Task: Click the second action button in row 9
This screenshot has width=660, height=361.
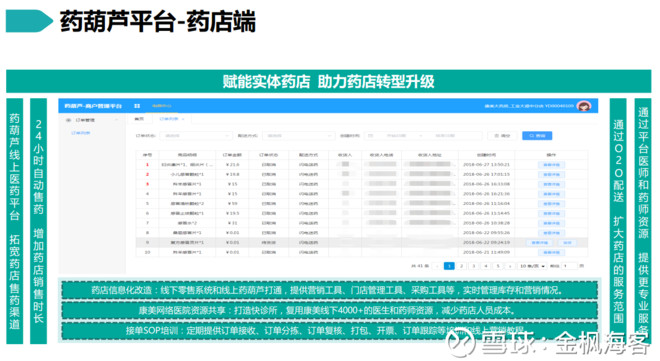Action: coord(567,243)
